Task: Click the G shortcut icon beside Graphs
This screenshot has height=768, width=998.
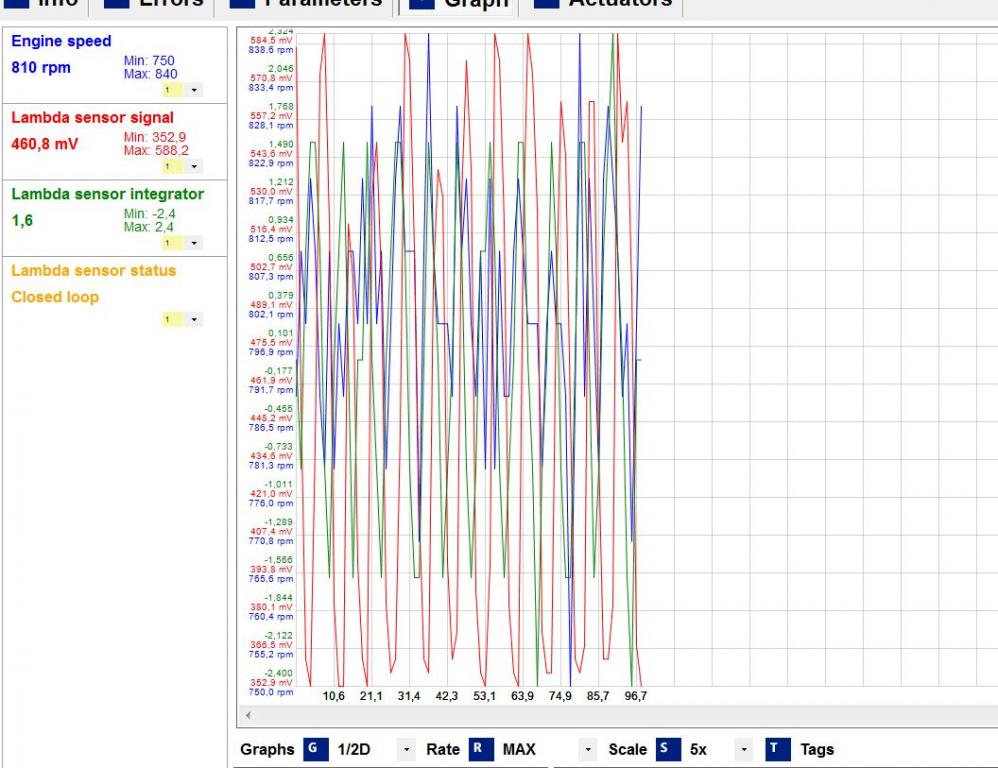Action: [x=316, y=749]
